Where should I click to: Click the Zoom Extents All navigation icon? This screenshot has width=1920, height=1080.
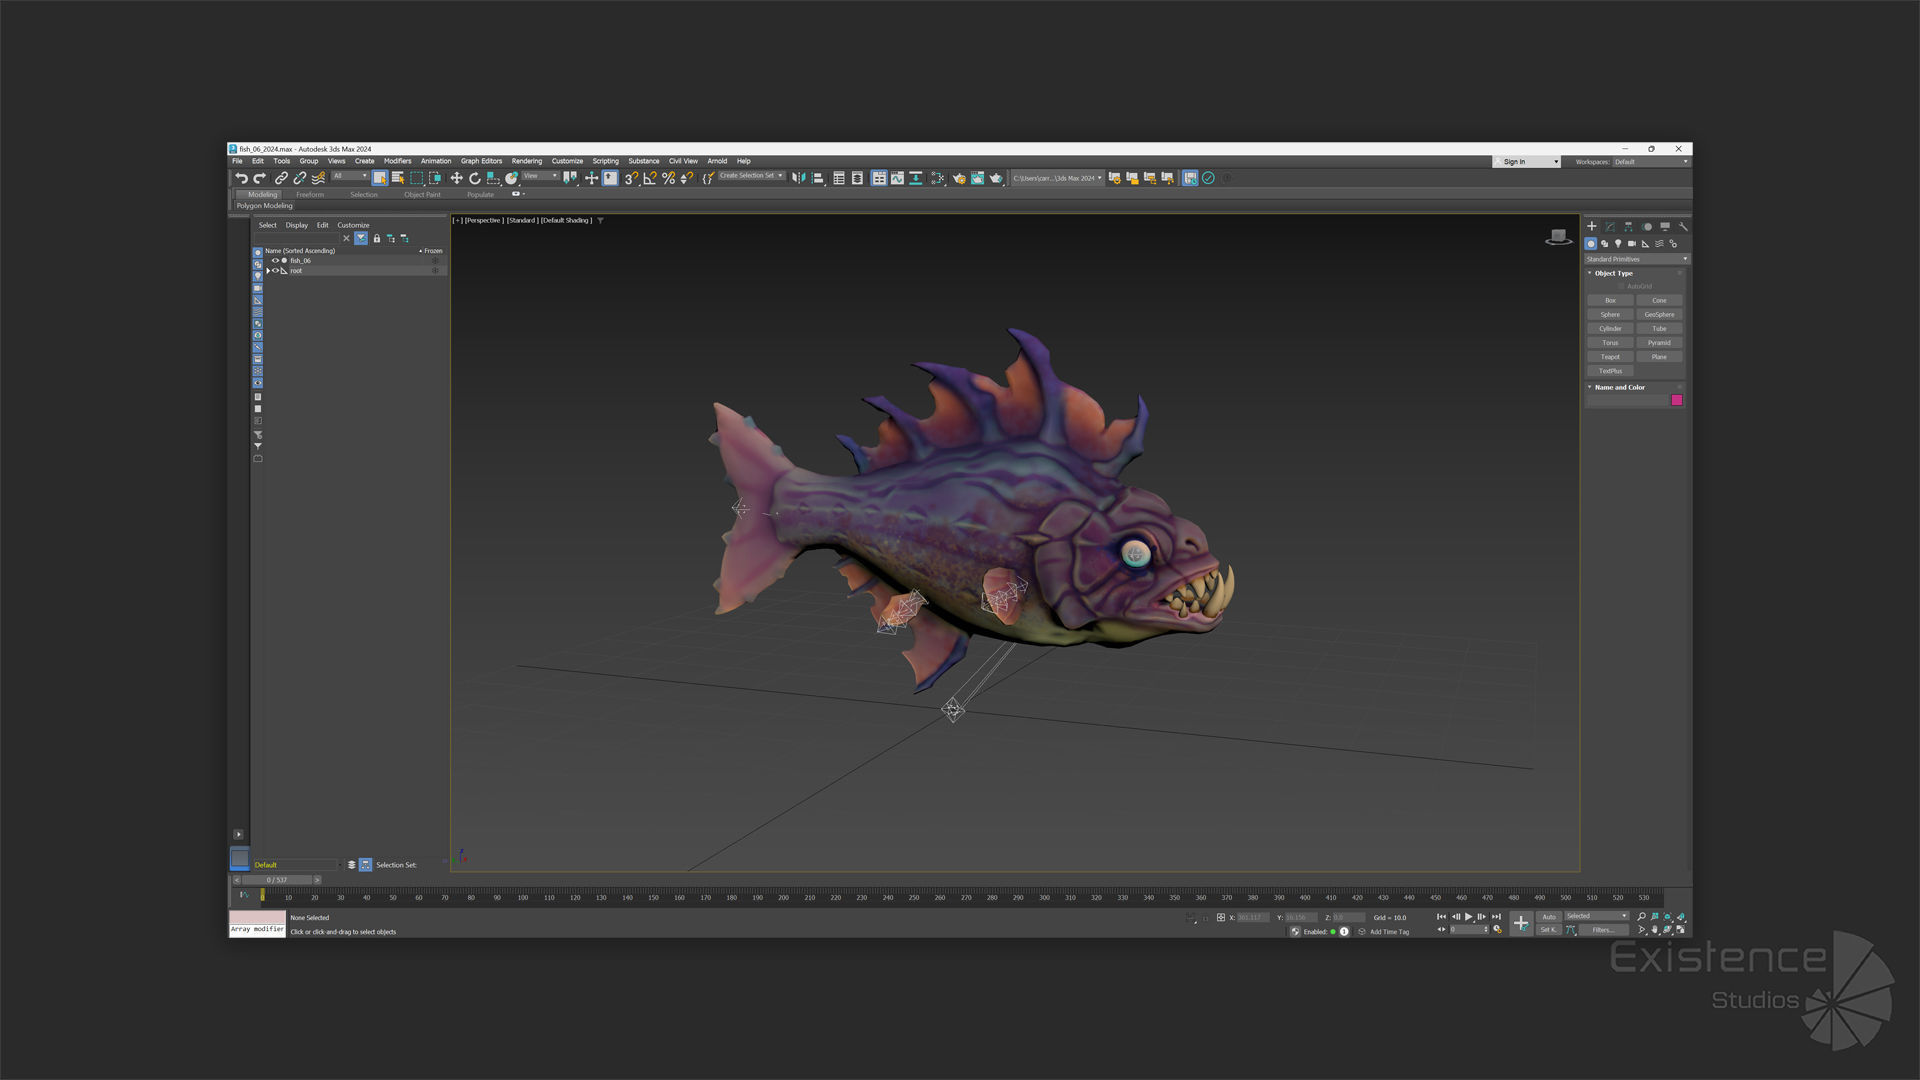click(x=1681, y=916)
